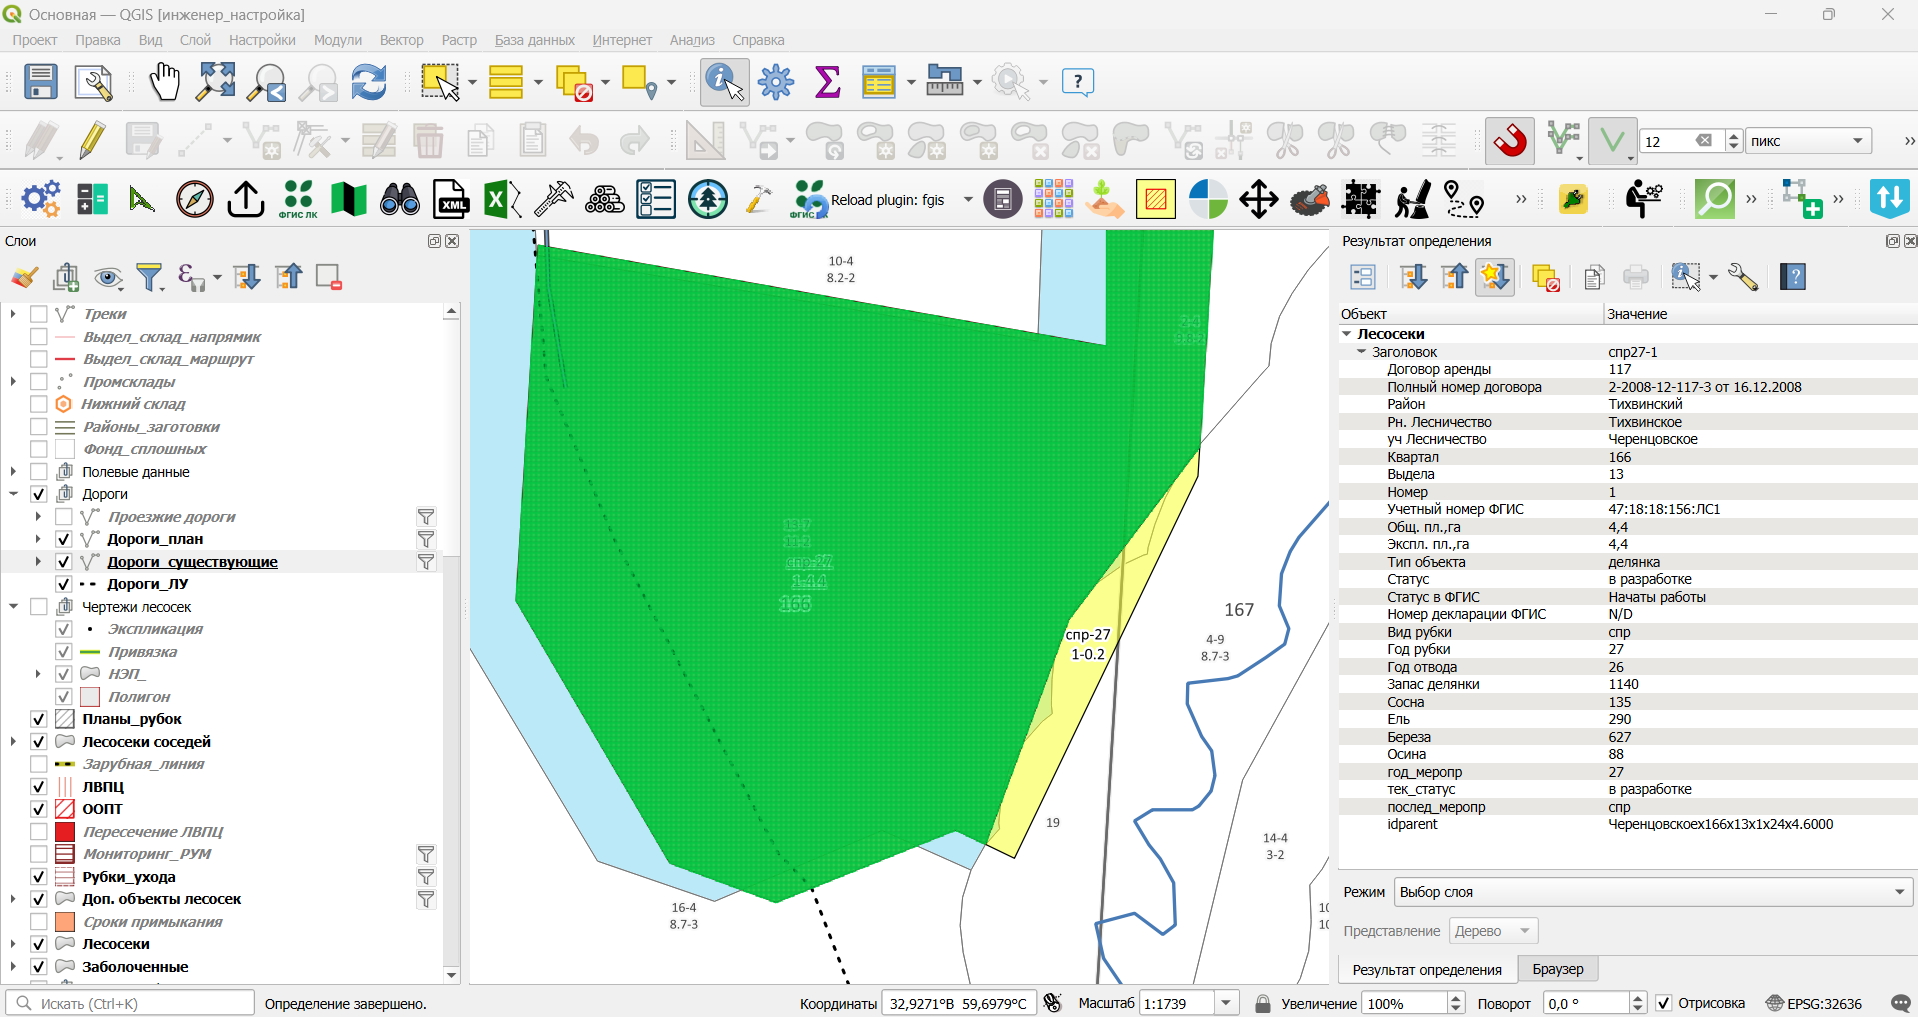Viewport: 1918px width, 1017px height.
Task: Click the Refresh map icon
Action: [369, 82]
